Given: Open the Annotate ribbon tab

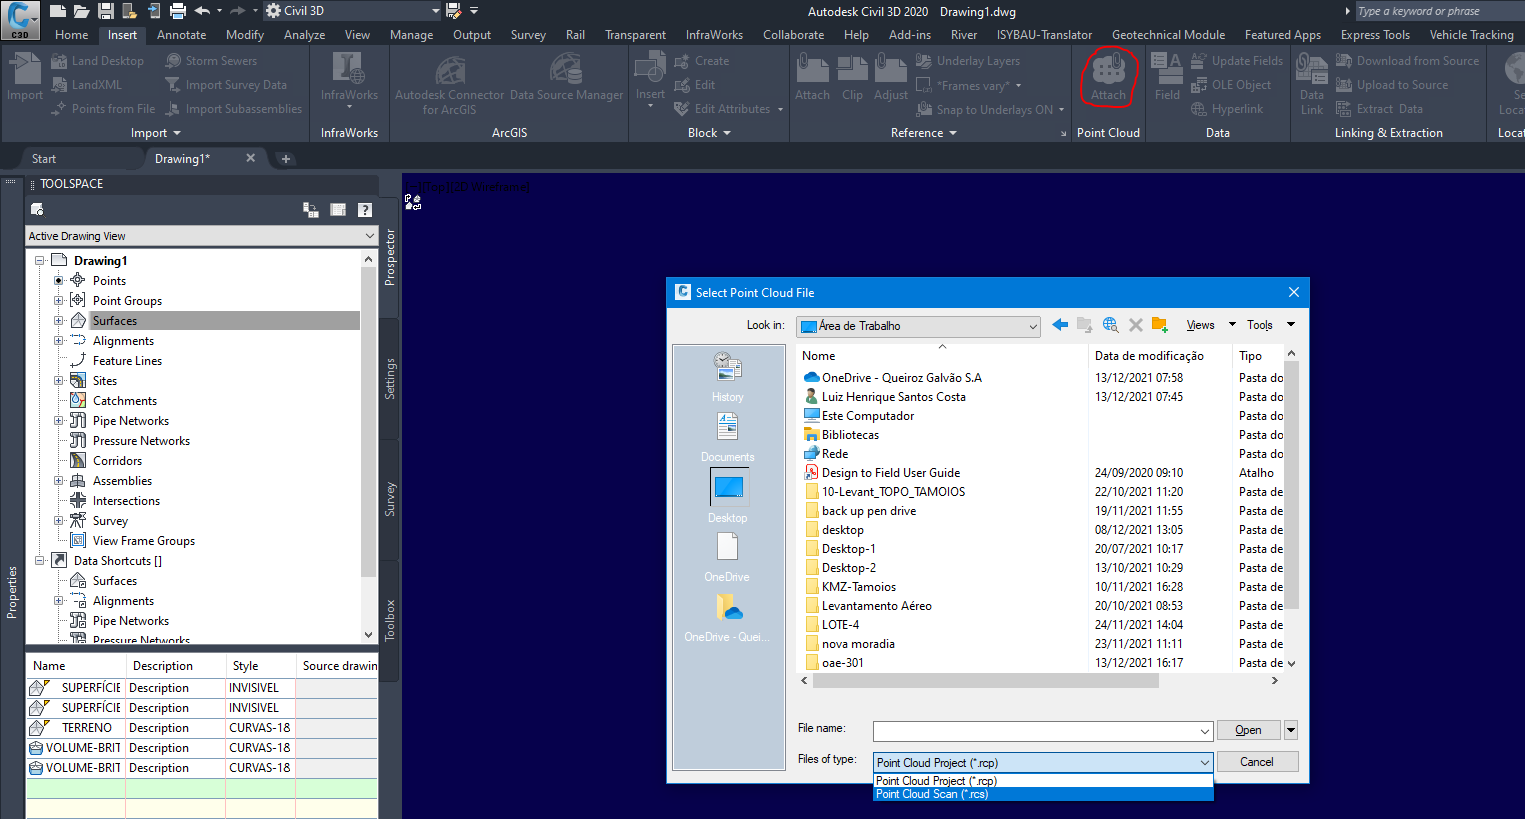Looking at the screenshot, I should point(181,34).
